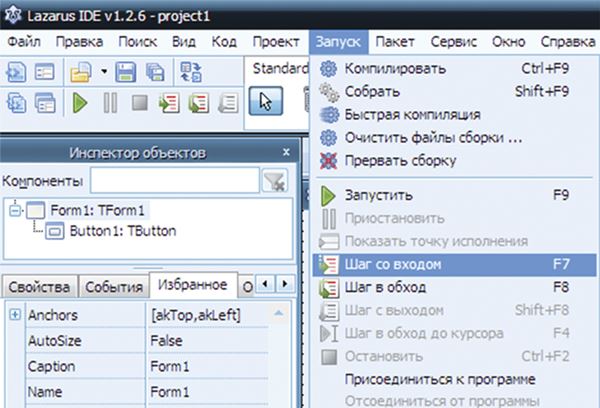Click the property grid scroll up arrow
600x408 pixels.
click(x=279, y=313)
